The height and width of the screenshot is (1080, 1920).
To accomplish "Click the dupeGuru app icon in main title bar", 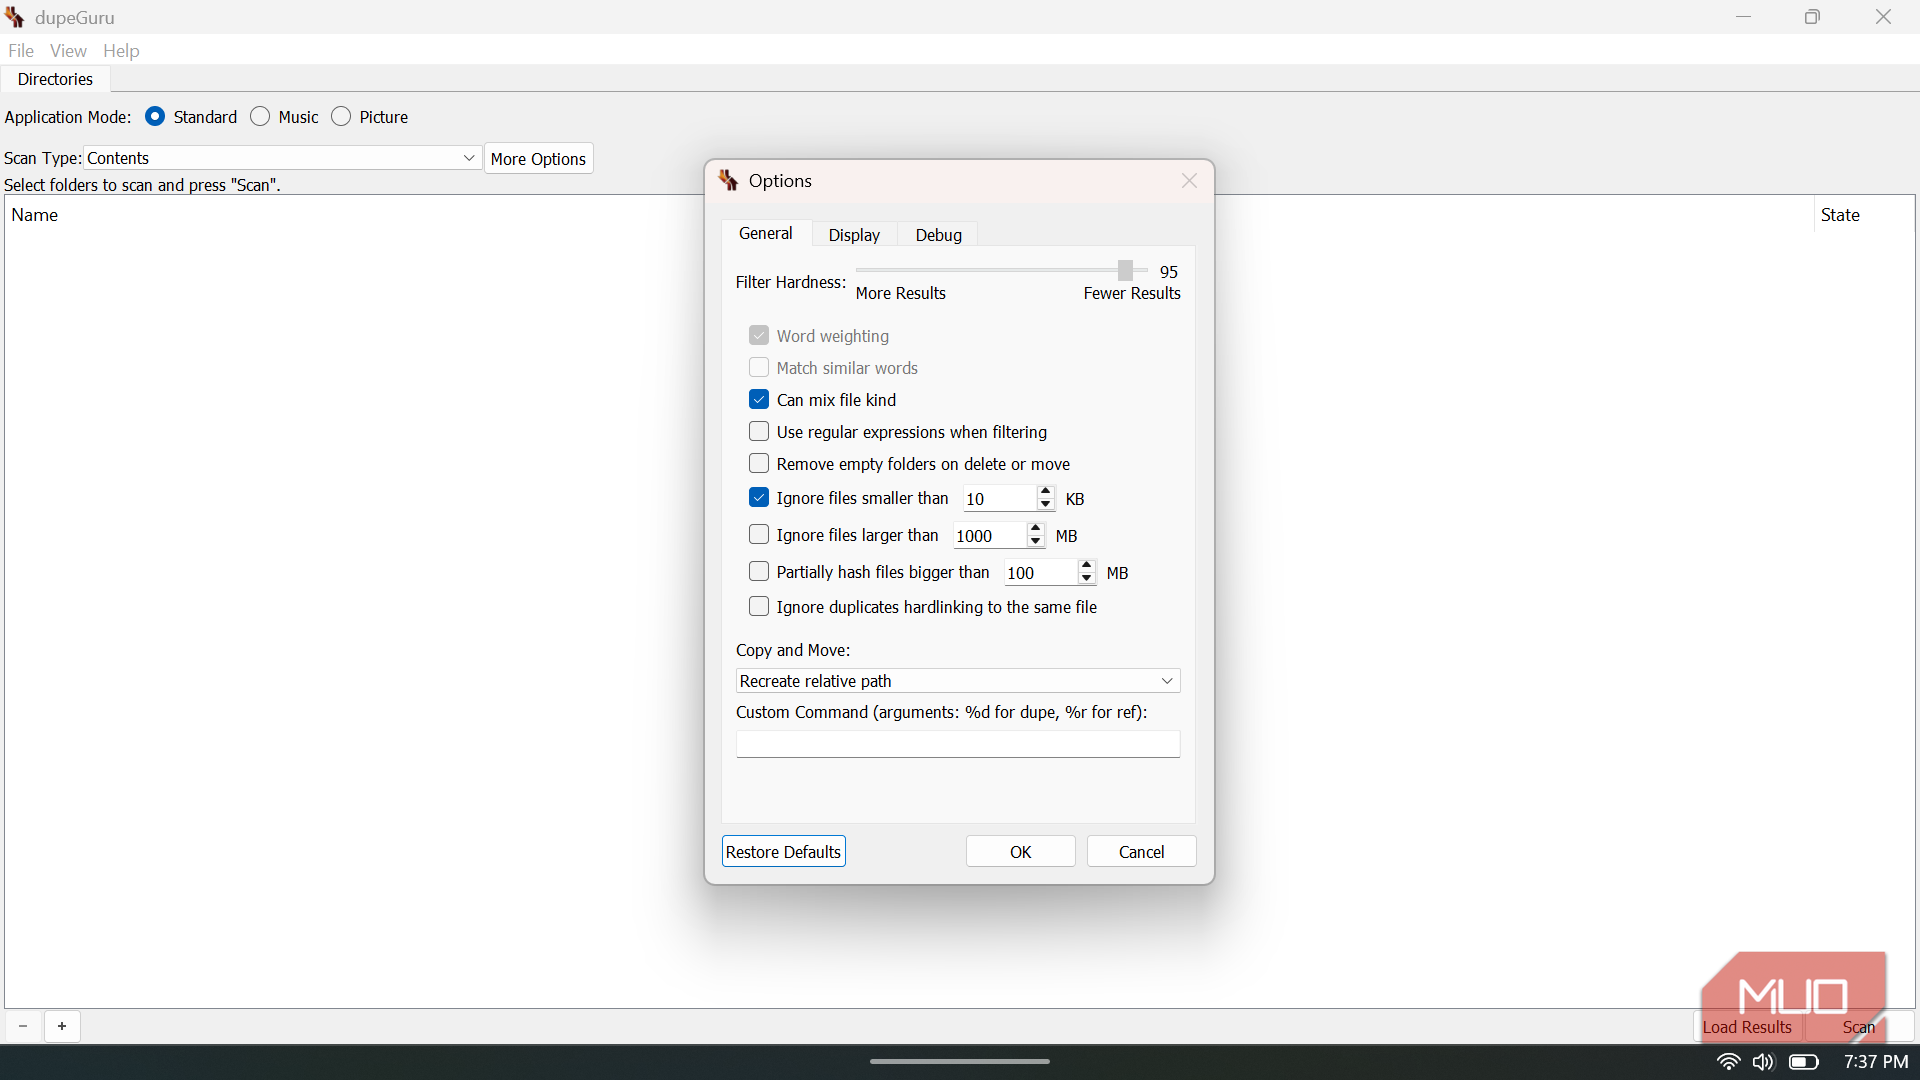I will [15, 17].
